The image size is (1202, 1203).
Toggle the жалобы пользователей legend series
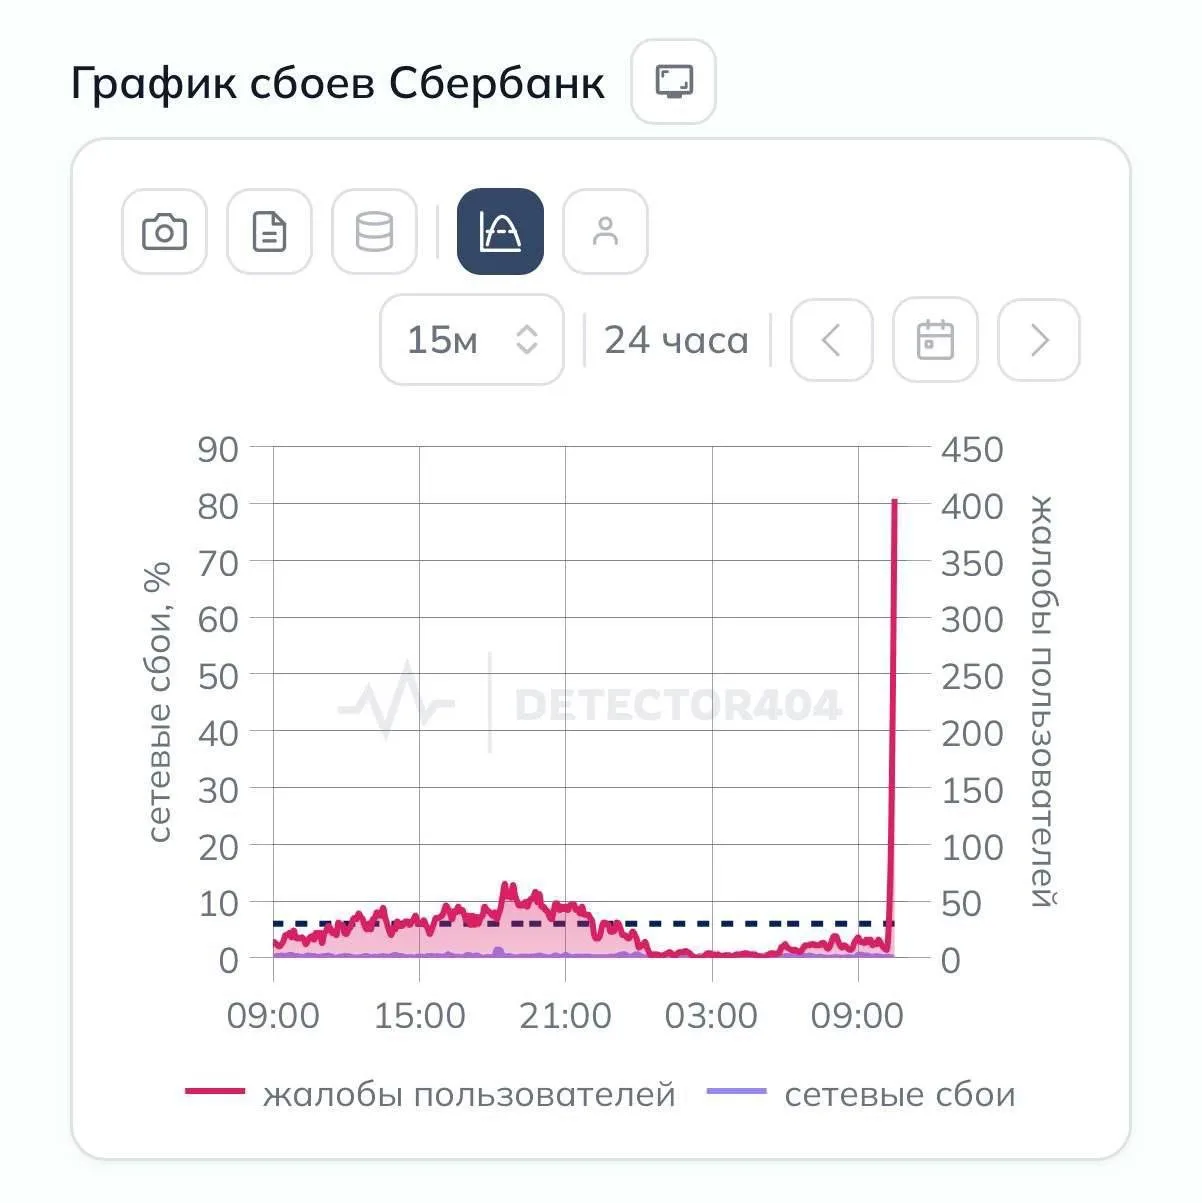coord(469,1094)
